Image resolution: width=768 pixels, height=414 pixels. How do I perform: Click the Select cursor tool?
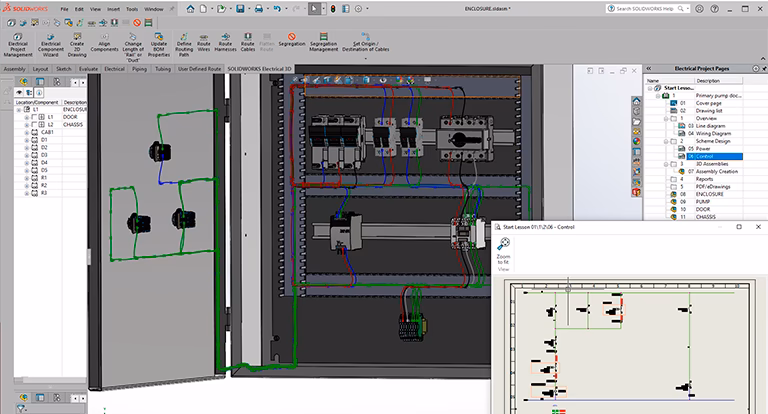[314, 9]
